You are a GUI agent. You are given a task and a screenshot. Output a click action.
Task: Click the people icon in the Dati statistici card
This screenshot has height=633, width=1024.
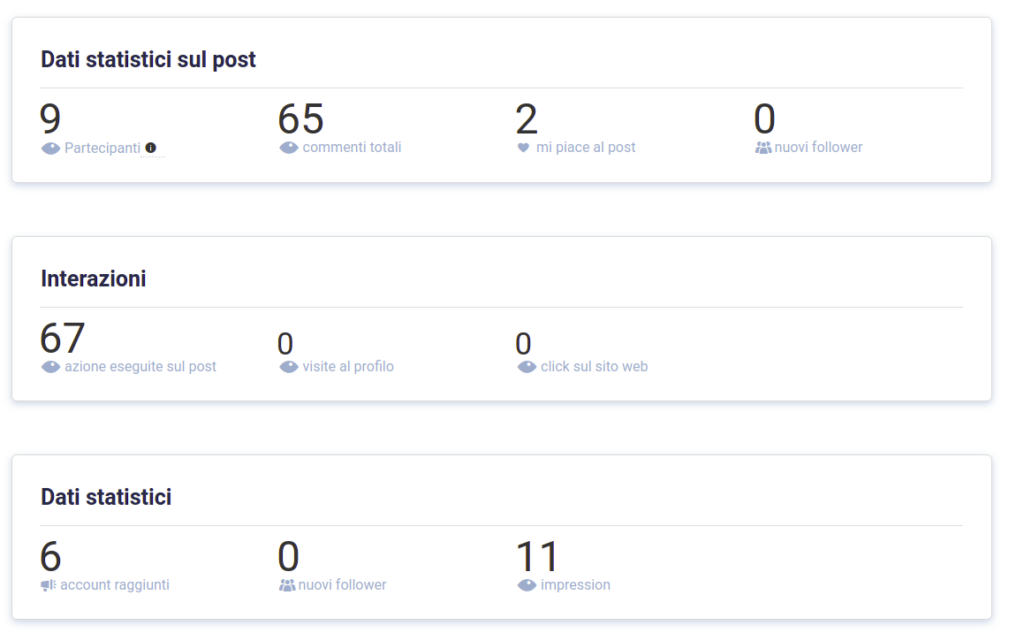click(x=287, y=585)
